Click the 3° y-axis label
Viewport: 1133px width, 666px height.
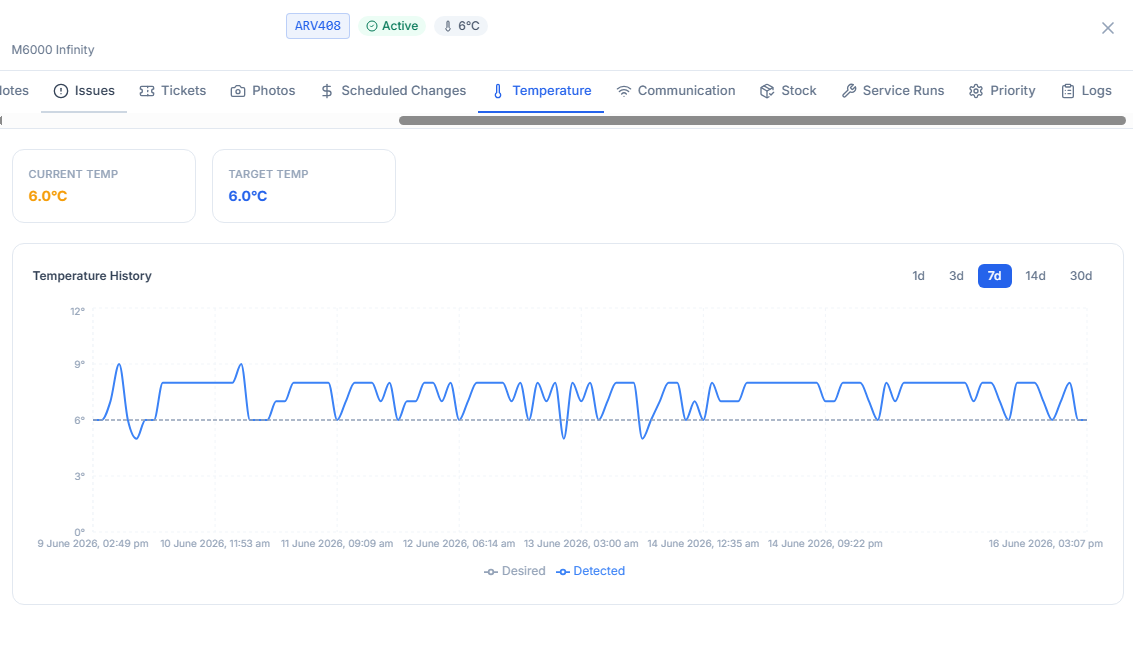click(x=79, y=476)
